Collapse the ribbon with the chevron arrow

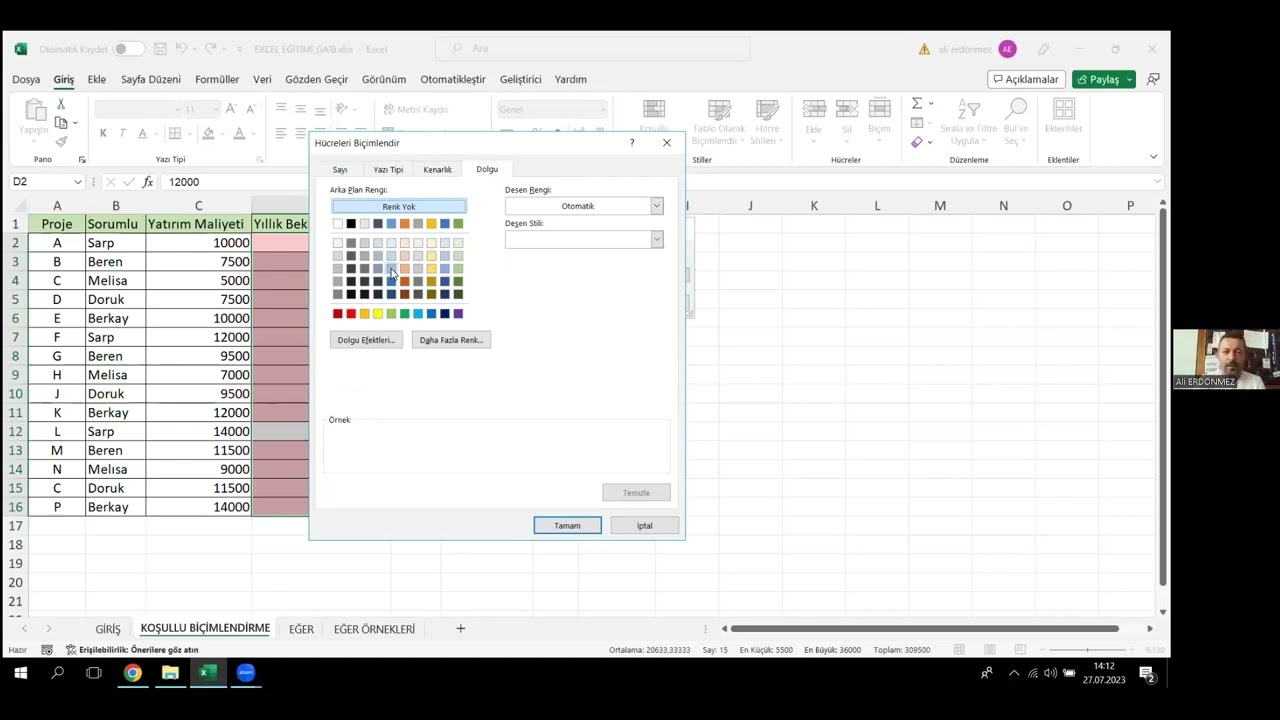(1153, 157)
